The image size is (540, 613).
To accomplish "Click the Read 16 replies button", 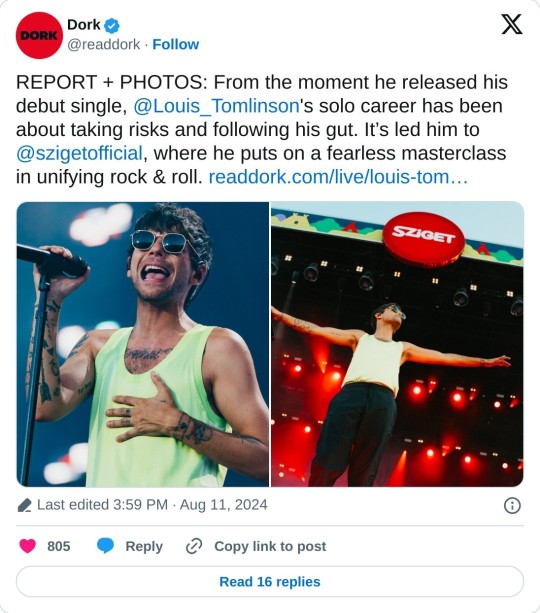I will click(x=270, y=582).
